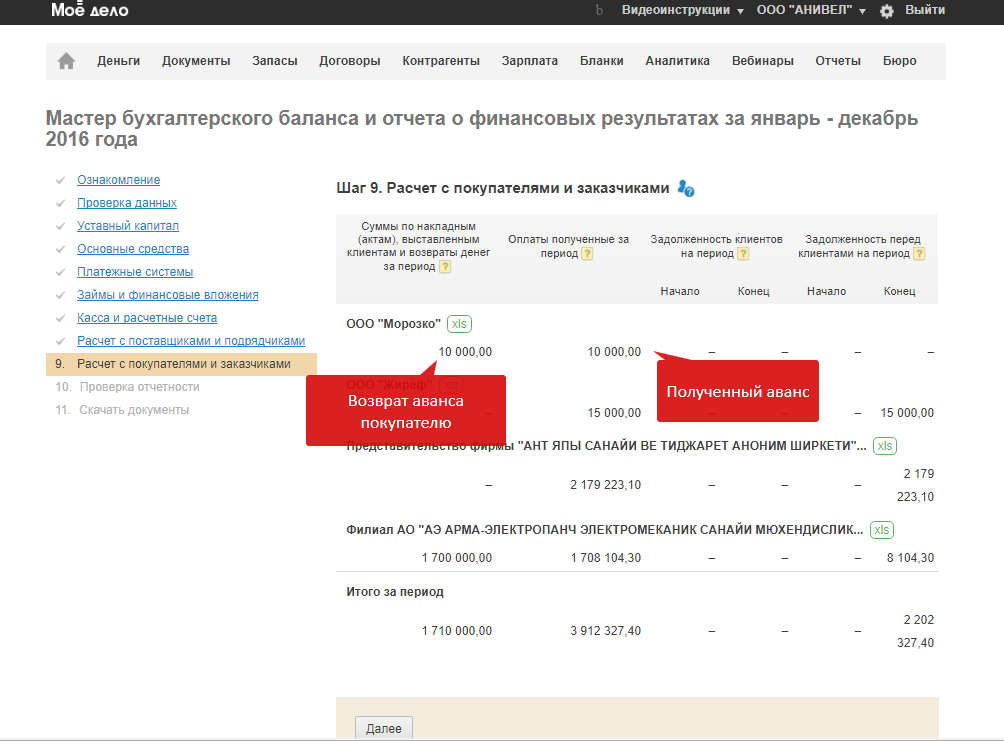
Task: Open the Вебинары menu
Action: click(x=763, y=61)
